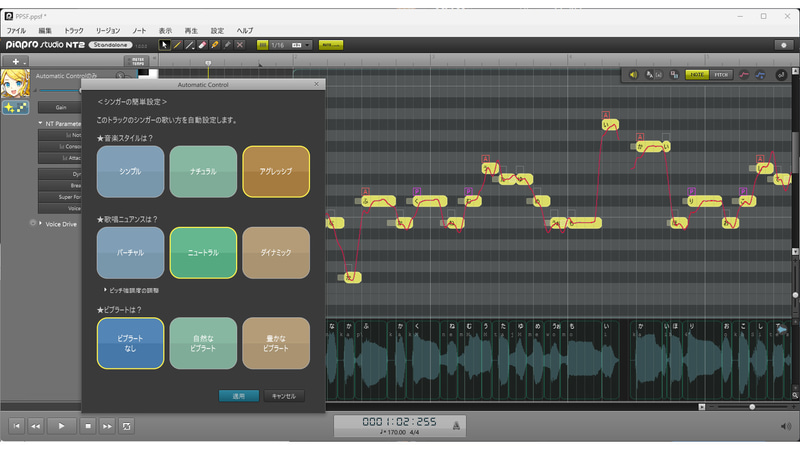This screenshot has width=800, height=450.
Task: Choose the シンプル music style
Action: pos(131,172)
